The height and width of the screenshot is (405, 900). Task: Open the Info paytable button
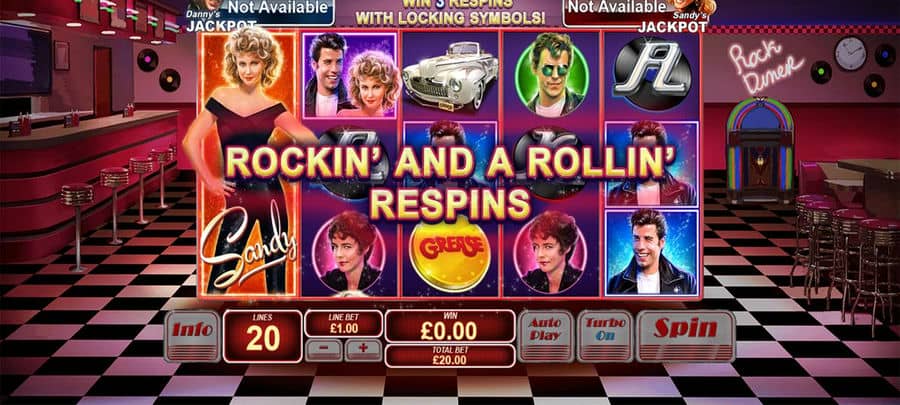coord(192,336)
